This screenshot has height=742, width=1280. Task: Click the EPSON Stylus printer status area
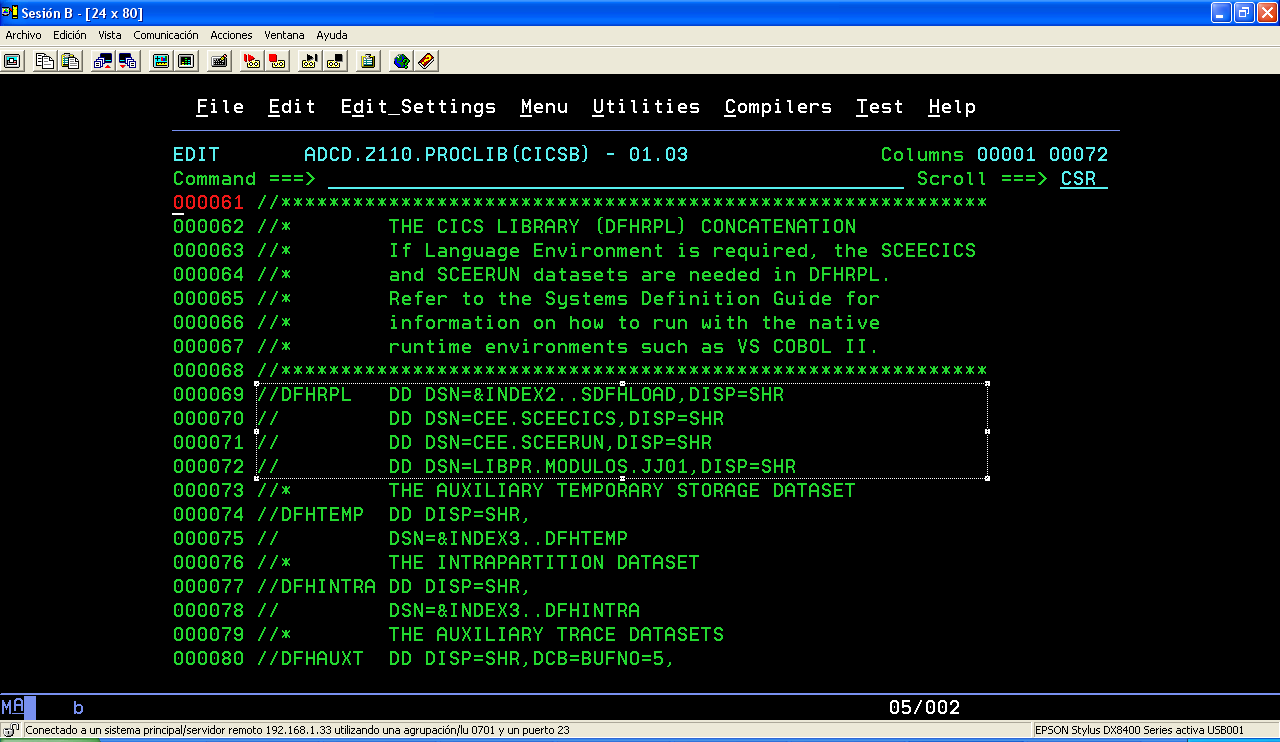click(1138, 730)
